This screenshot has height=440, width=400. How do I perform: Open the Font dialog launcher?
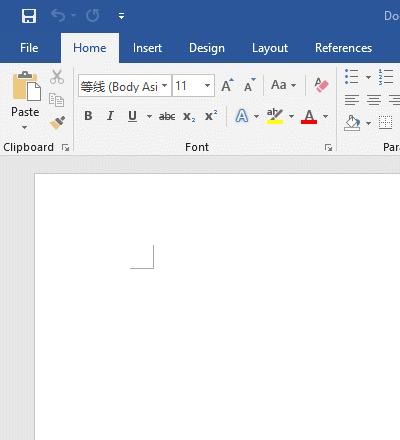click(328, 147)
